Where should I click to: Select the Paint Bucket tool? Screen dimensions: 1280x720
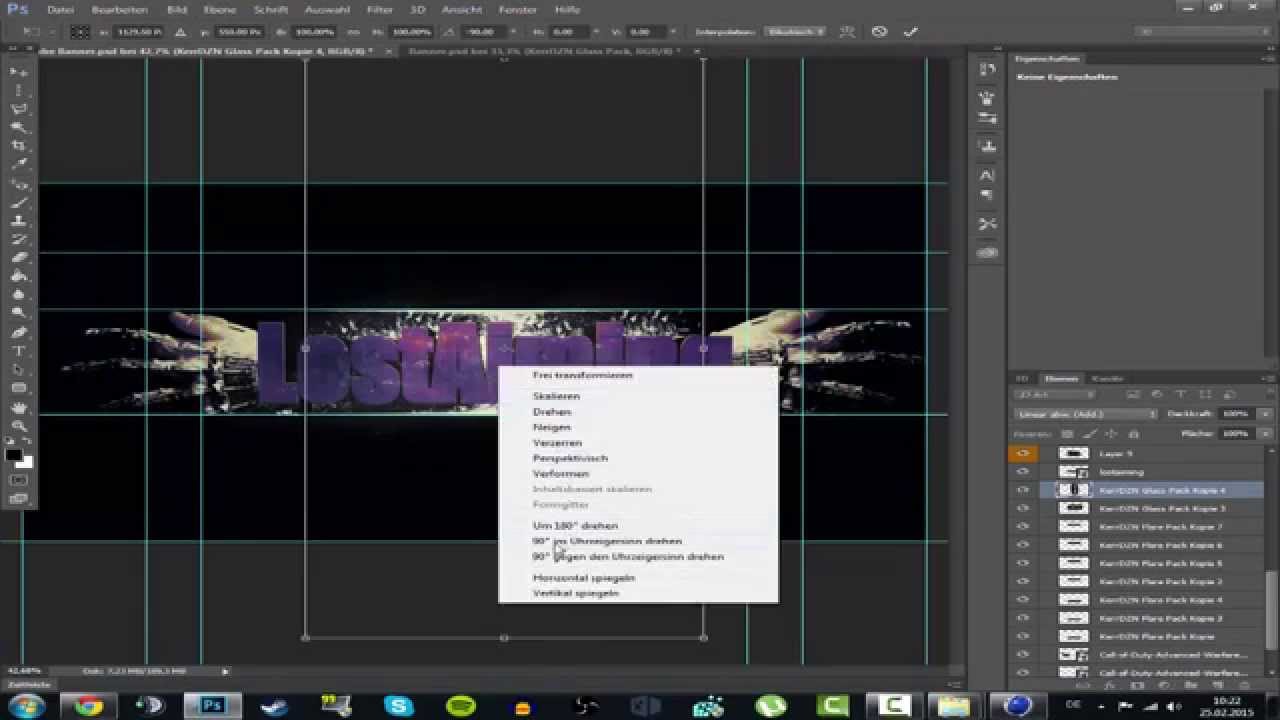click(x=19, y=277)
